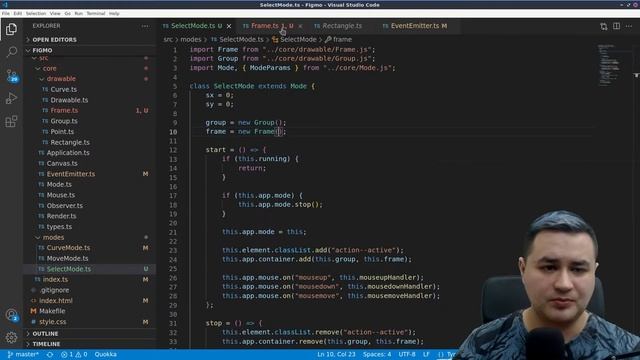The height and width of the screenshot is (360, 640).
Task: Open CurveMode.ts in the explorer
Action: point(90,248)
